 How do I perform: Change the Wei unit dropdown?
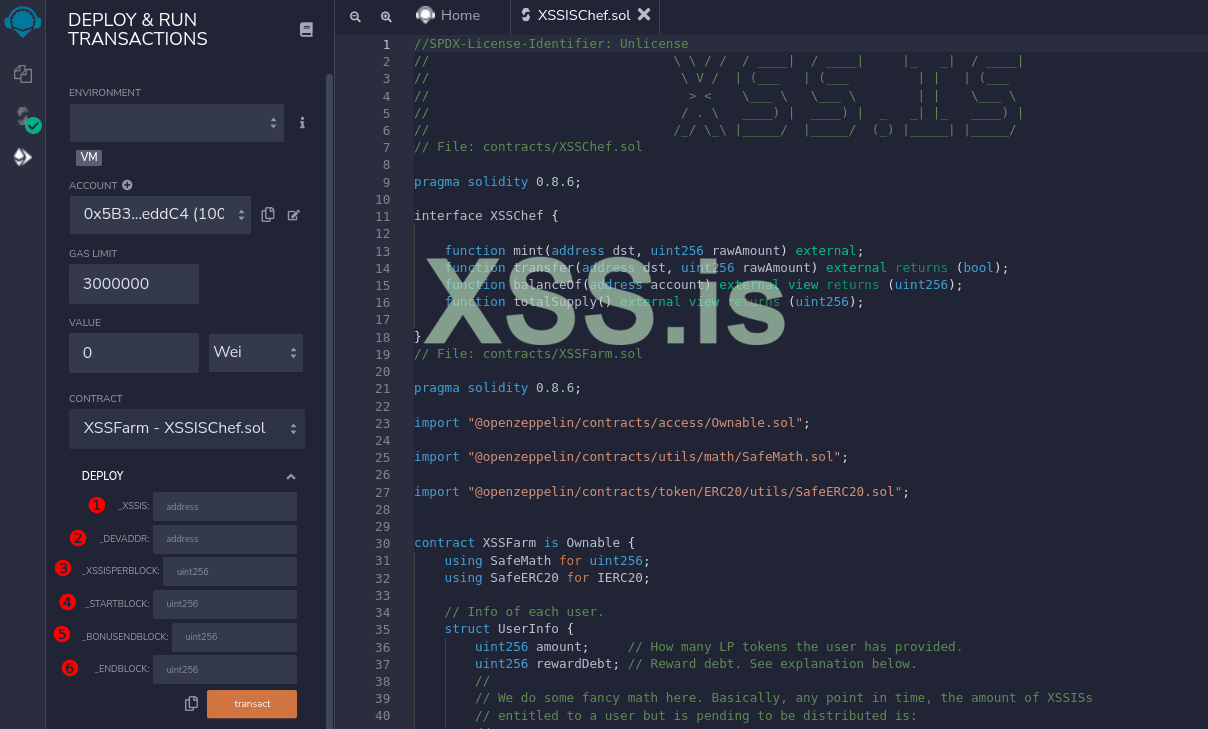coord(255,353)
